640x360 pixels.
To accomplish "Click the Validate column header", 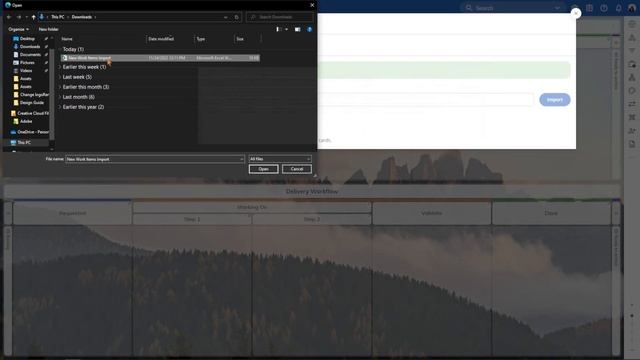I will (431, 213).
